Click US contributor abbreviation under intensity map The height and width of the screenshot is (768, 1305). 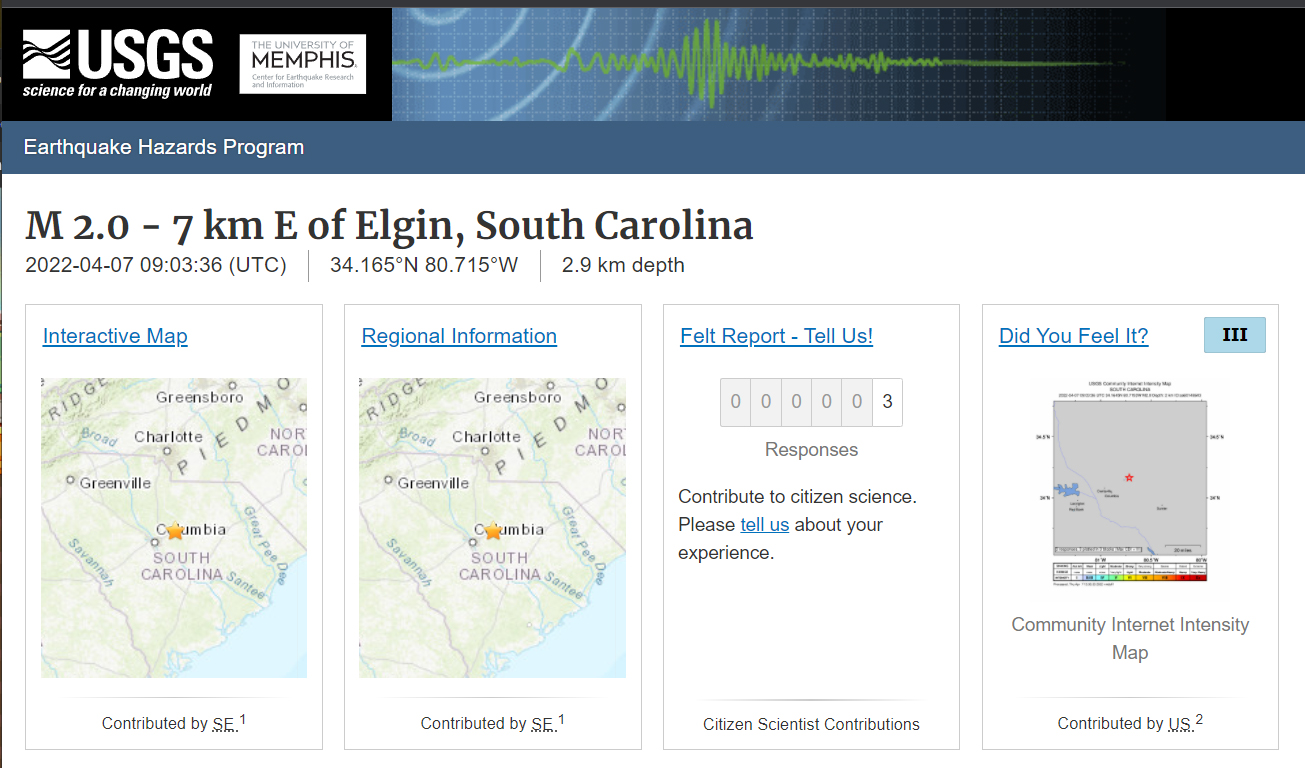[x=1180, y=724]
